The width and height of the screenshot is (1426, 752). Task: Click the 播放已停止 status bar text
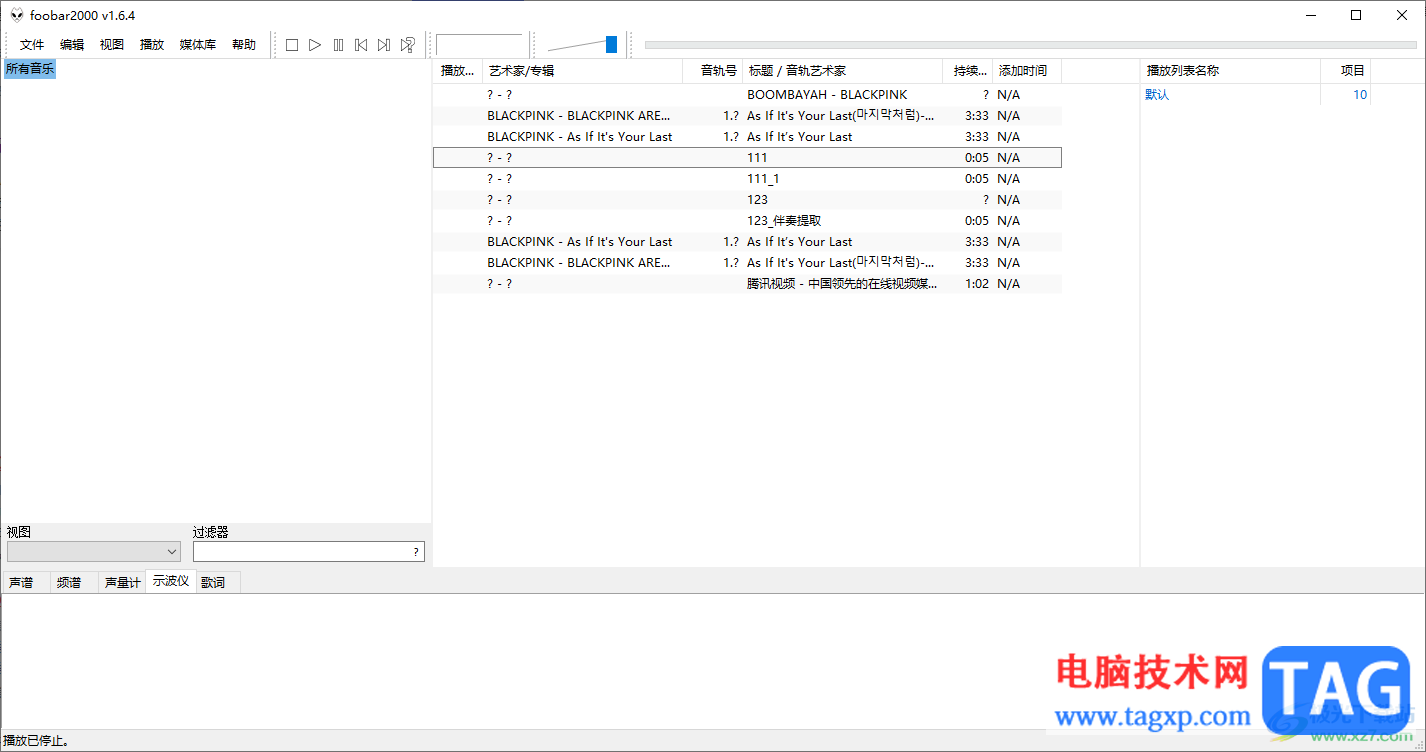pyautogui.click(x=36, y=741)
